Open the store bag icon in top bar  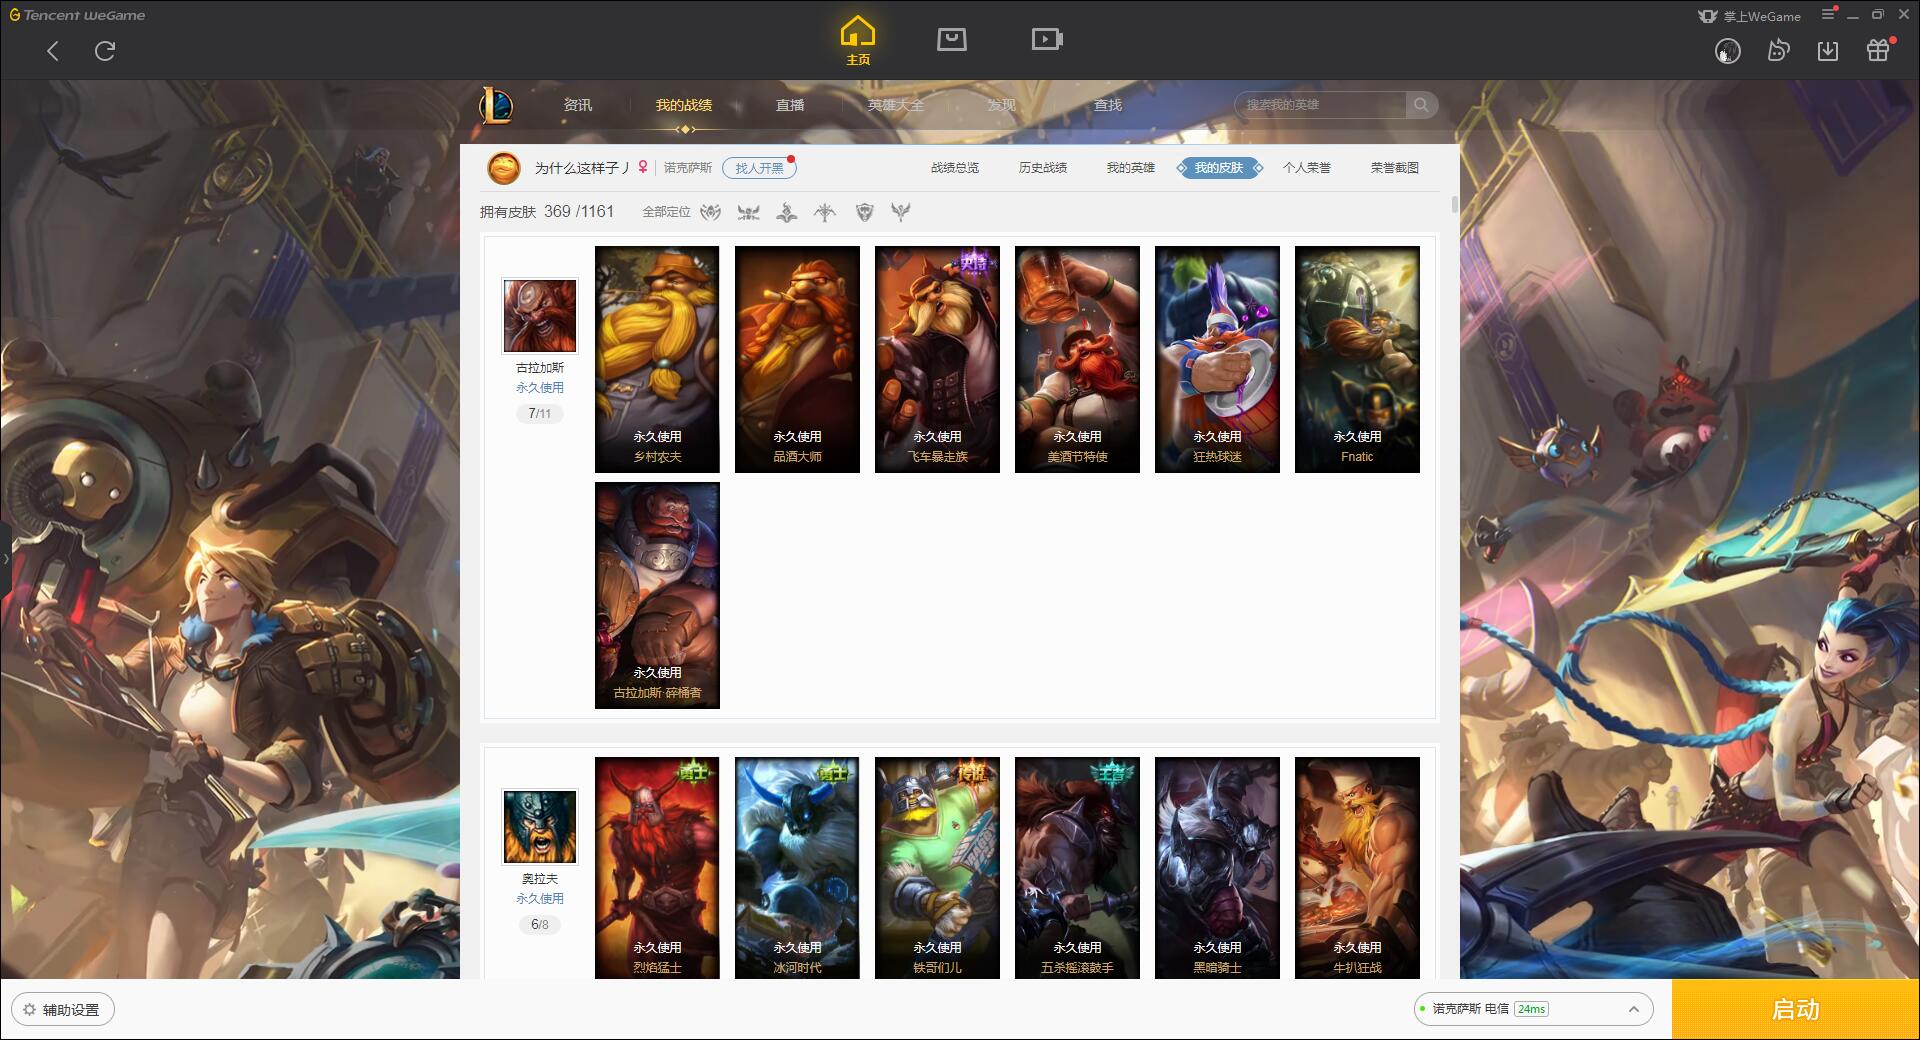[951, 39]
